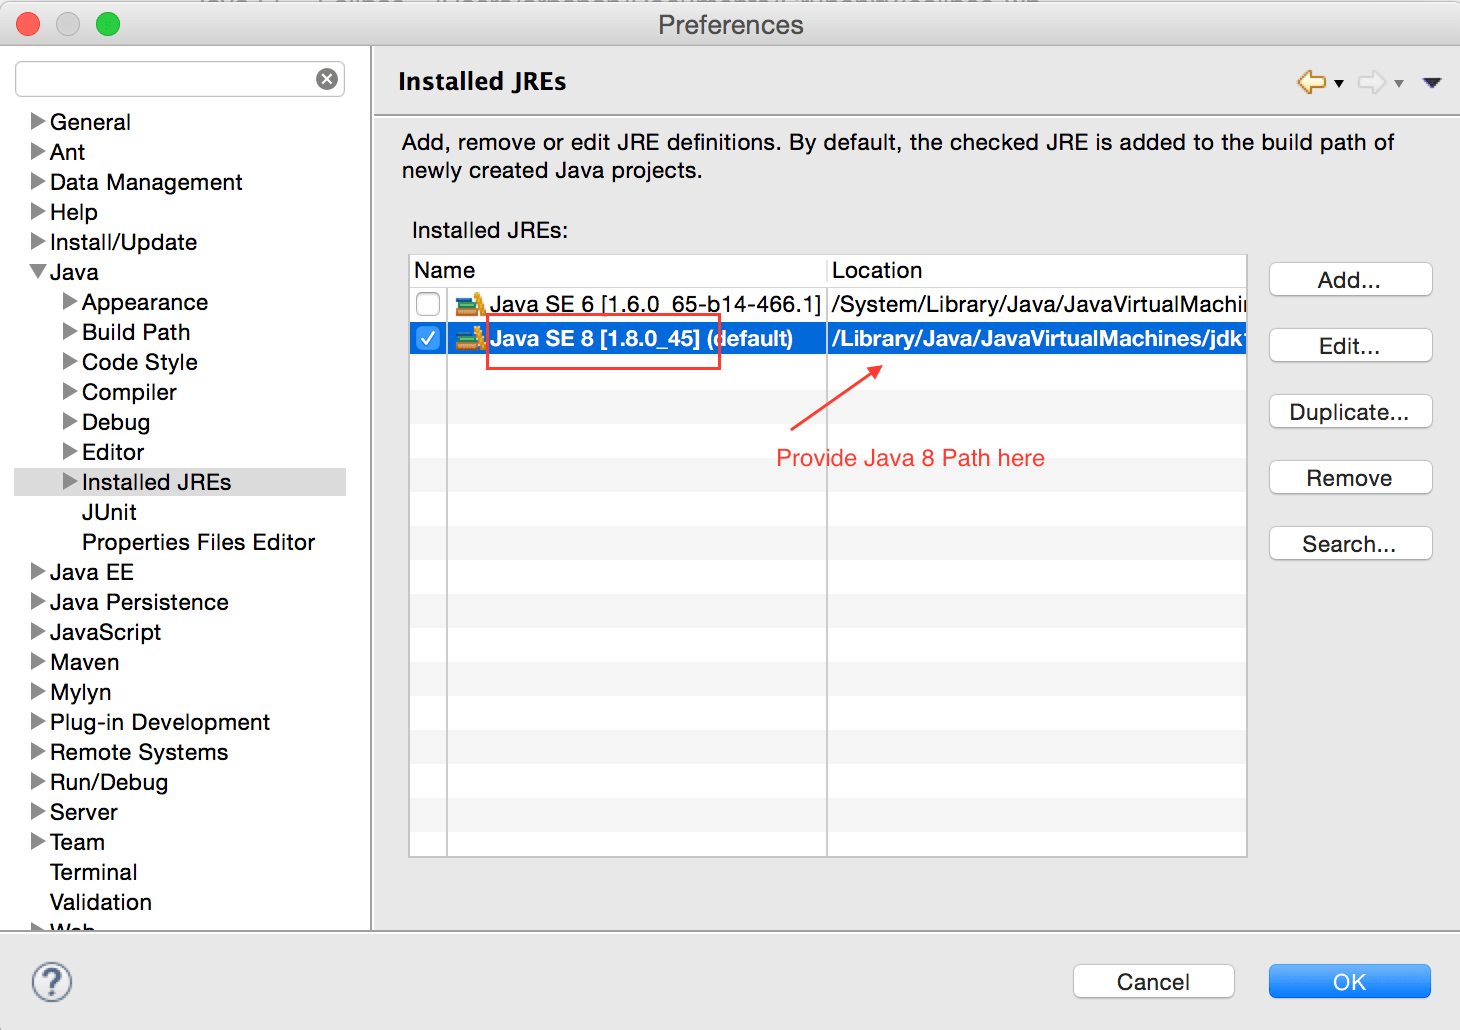1460x1030 pixels.
Task: Confirm preferences with OK
Action: [1349, 981]
